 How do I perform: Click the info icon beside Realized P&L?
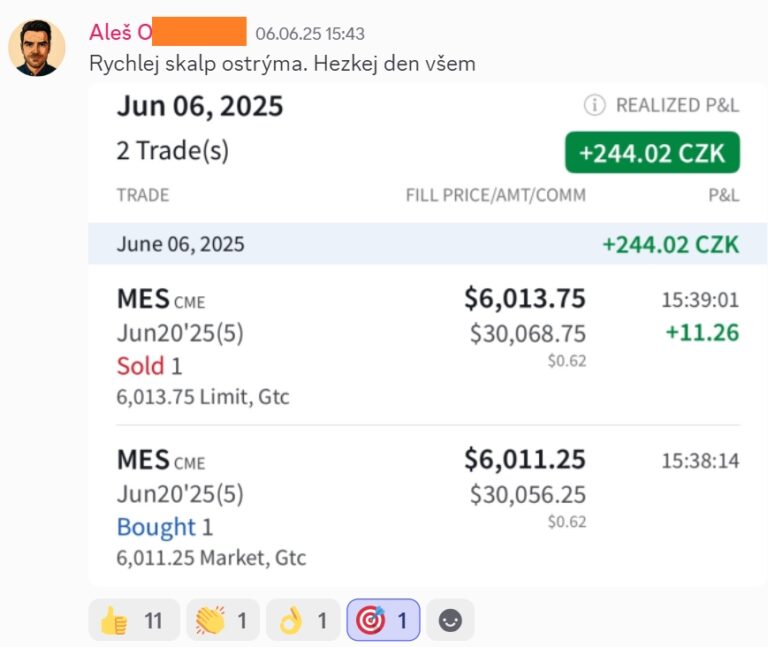(594, 105)
